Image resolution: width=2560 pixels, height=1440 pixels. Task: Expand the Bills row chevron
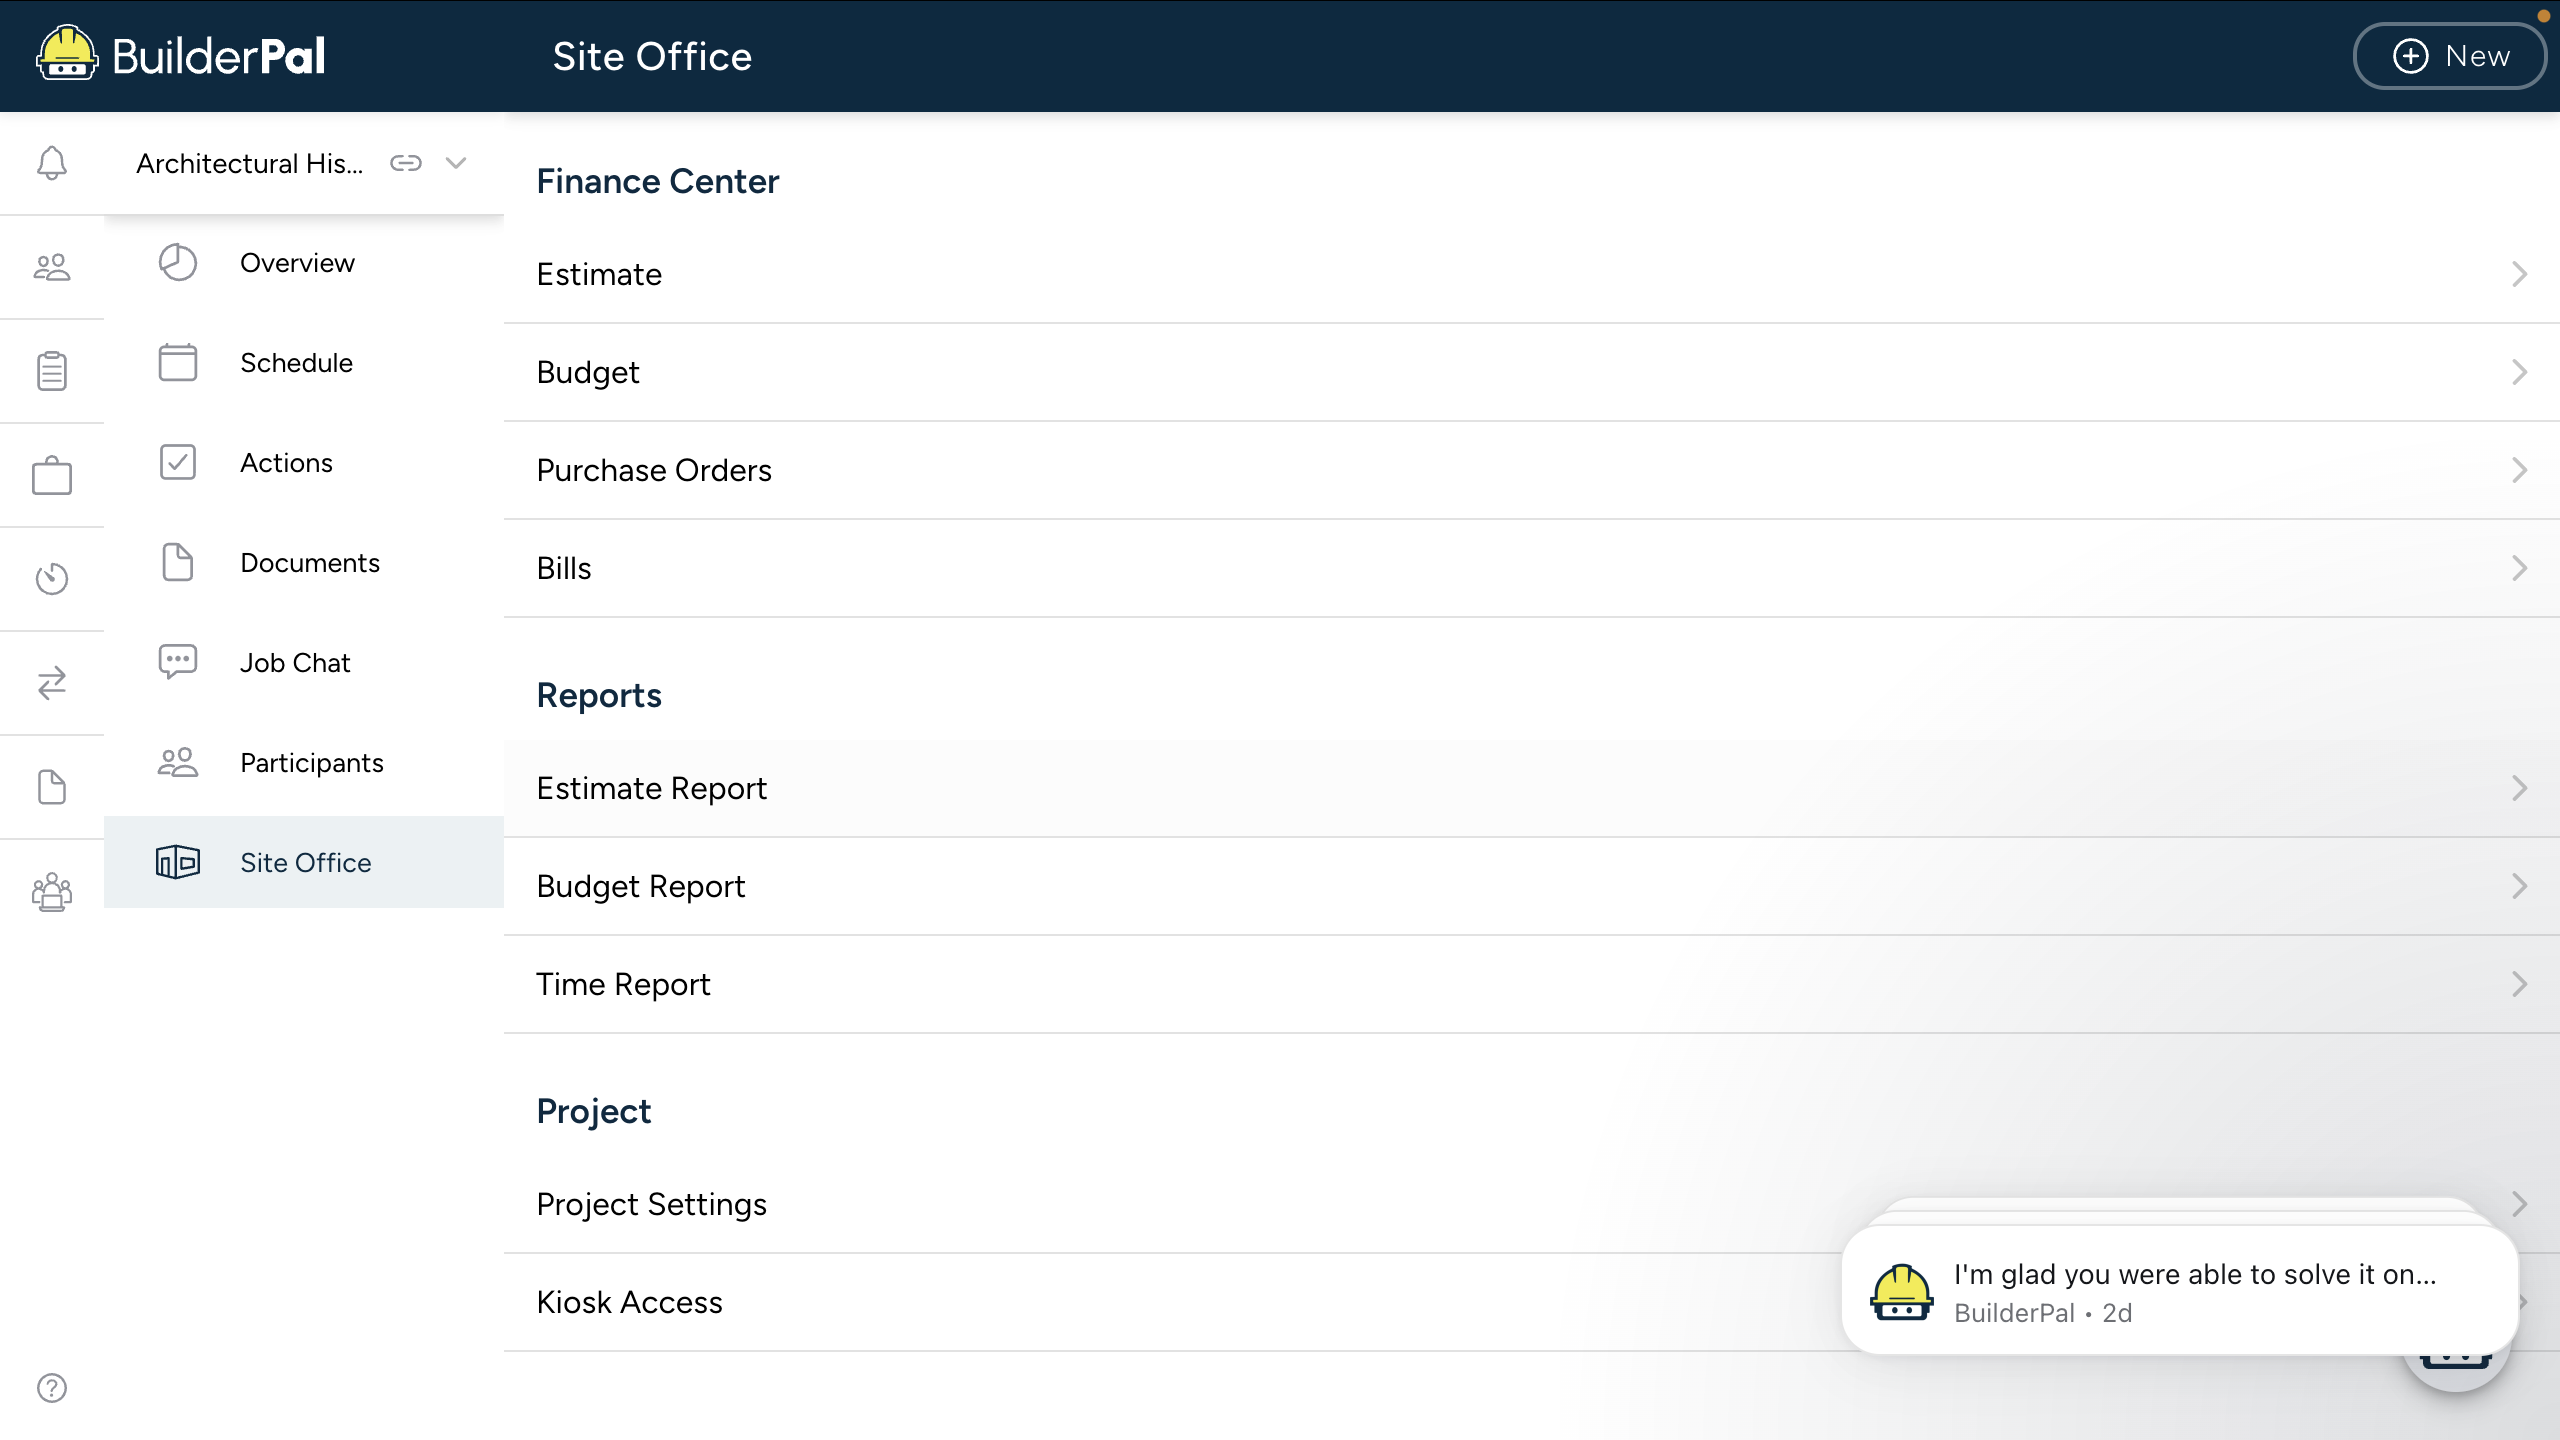(2519, 568)
